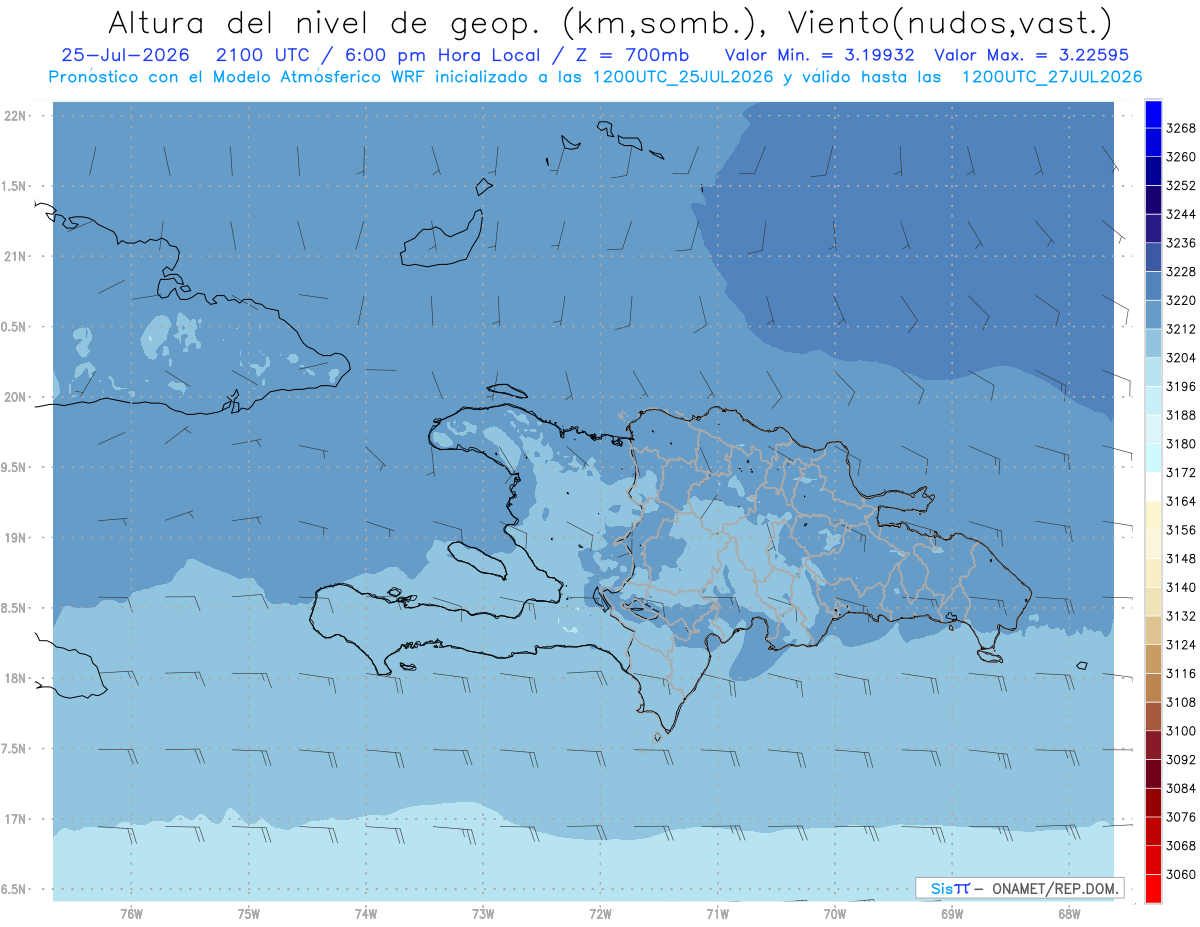Click the '17N' latitude label

point(17,819)
